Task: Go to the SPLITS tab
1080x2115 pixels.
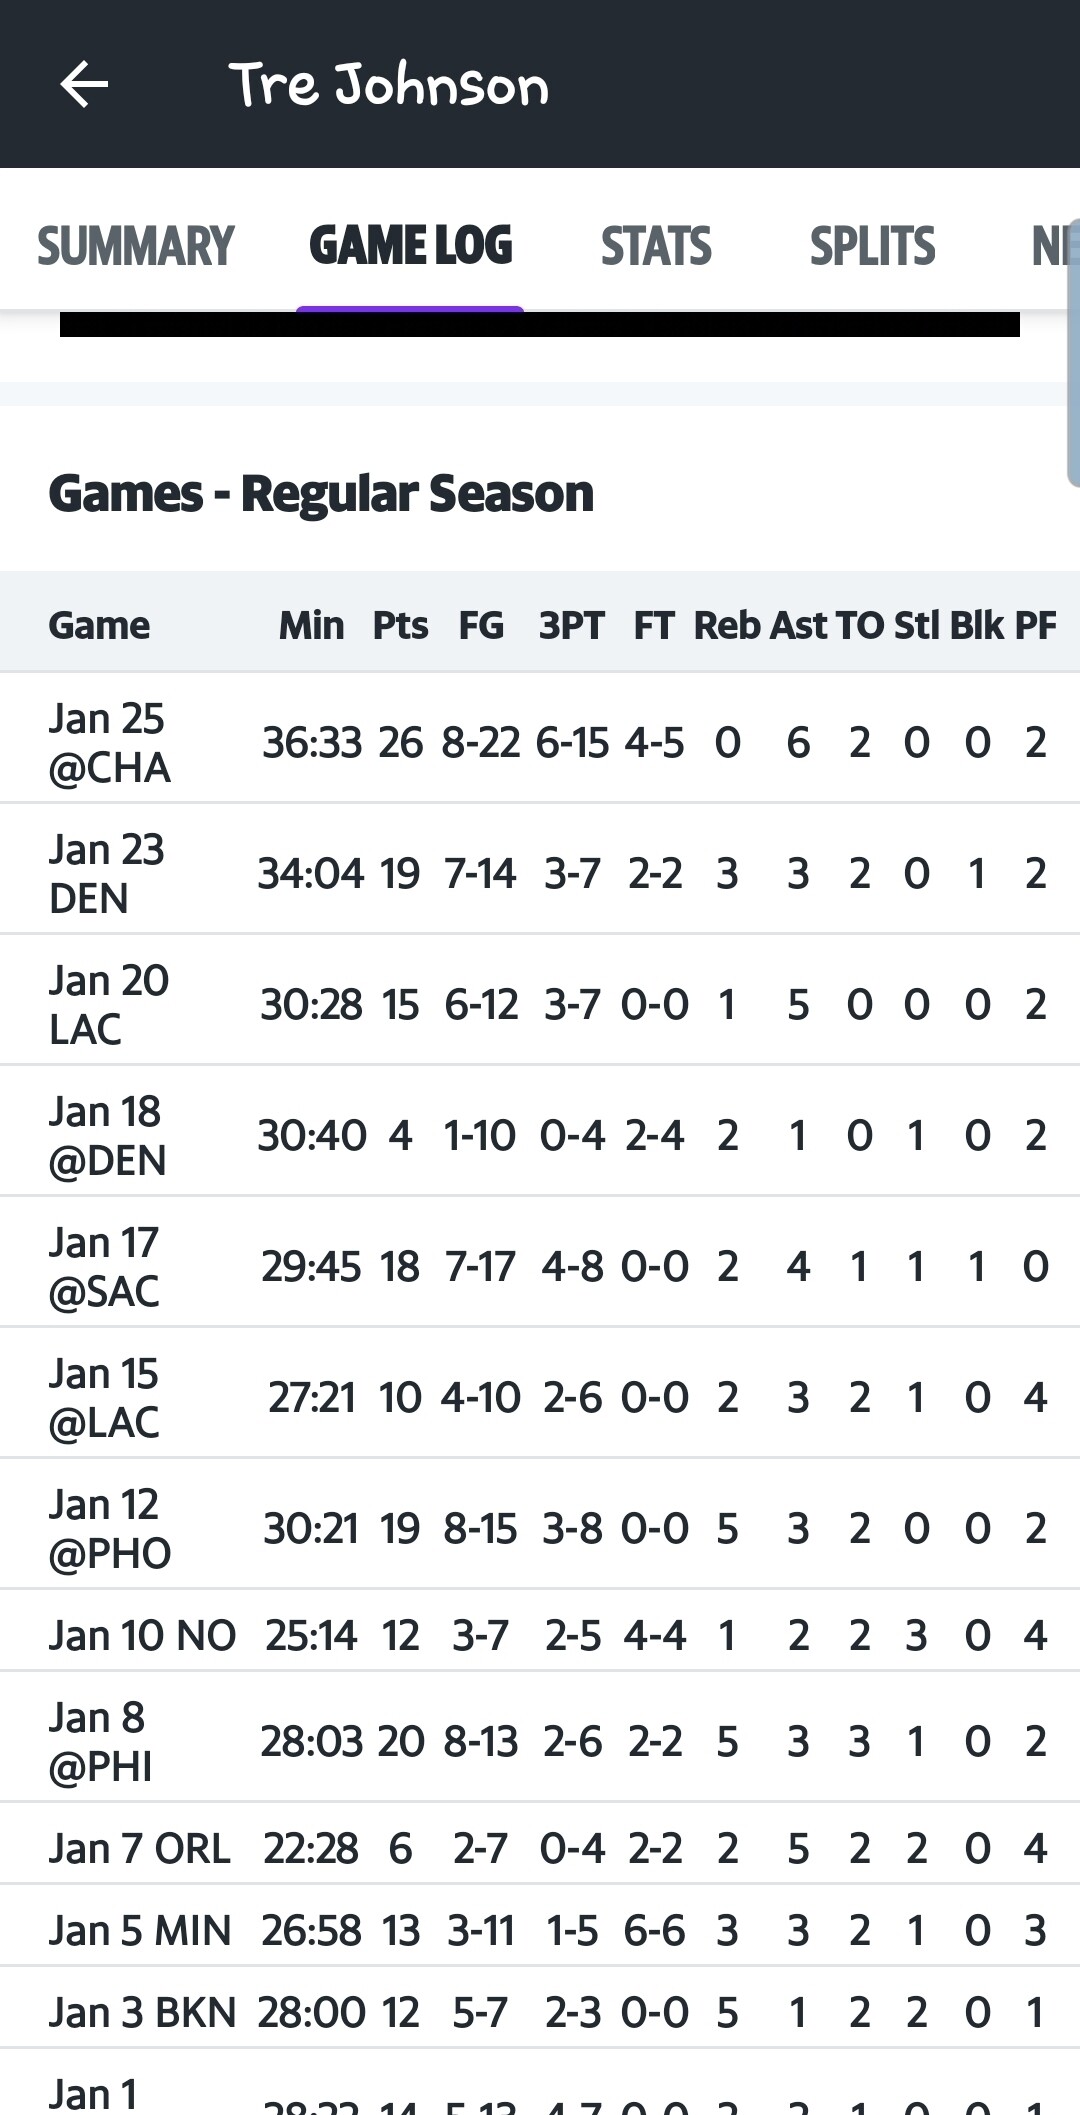Action: click(x=872, y=247)
